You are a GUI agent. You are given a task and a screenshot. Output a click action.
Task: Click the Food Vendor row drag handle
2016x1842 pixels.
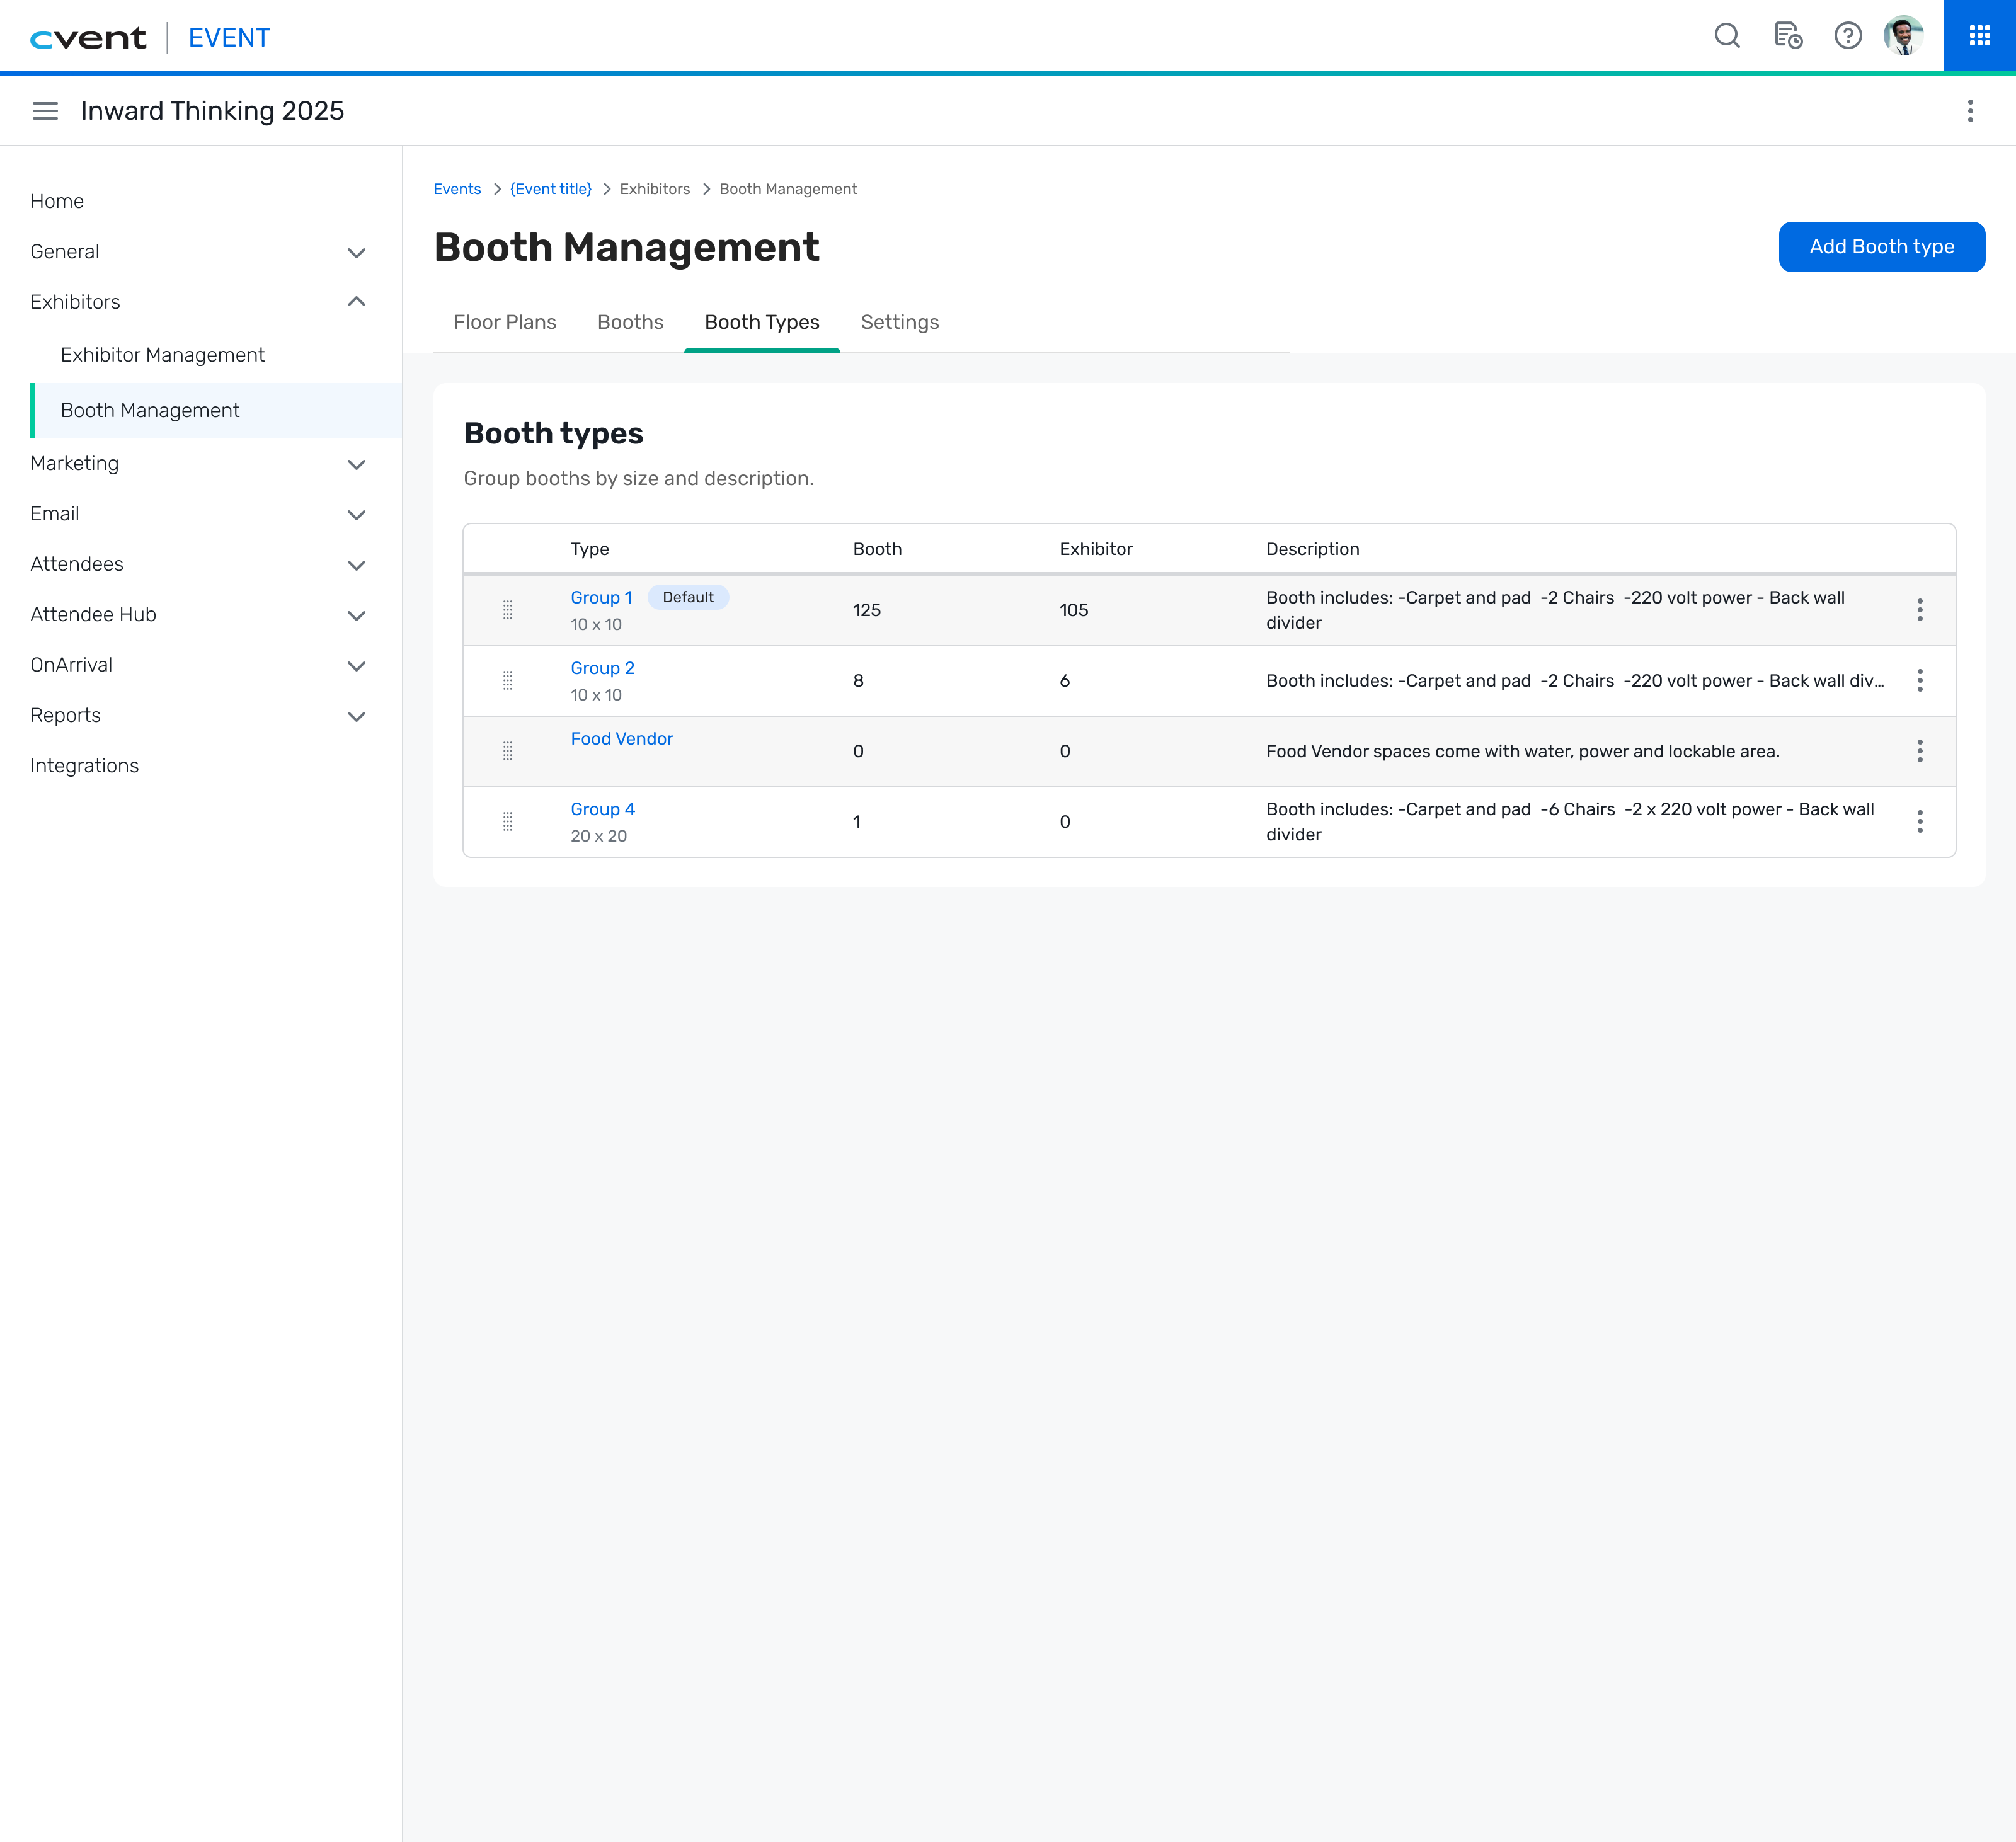(508, 751)
